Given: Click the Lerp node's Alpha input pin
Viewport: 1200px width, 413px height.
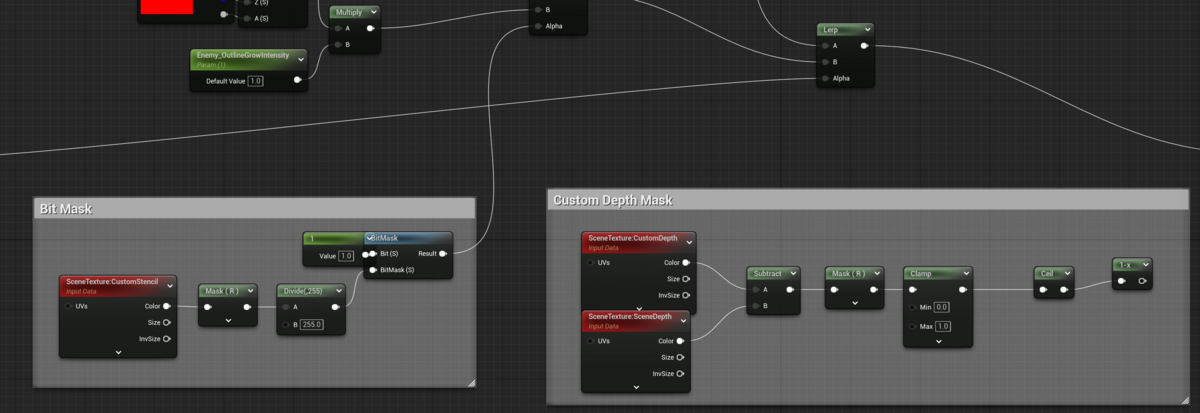Looking at the screenshot, I should pyautogui.click(x=825, y=78).
